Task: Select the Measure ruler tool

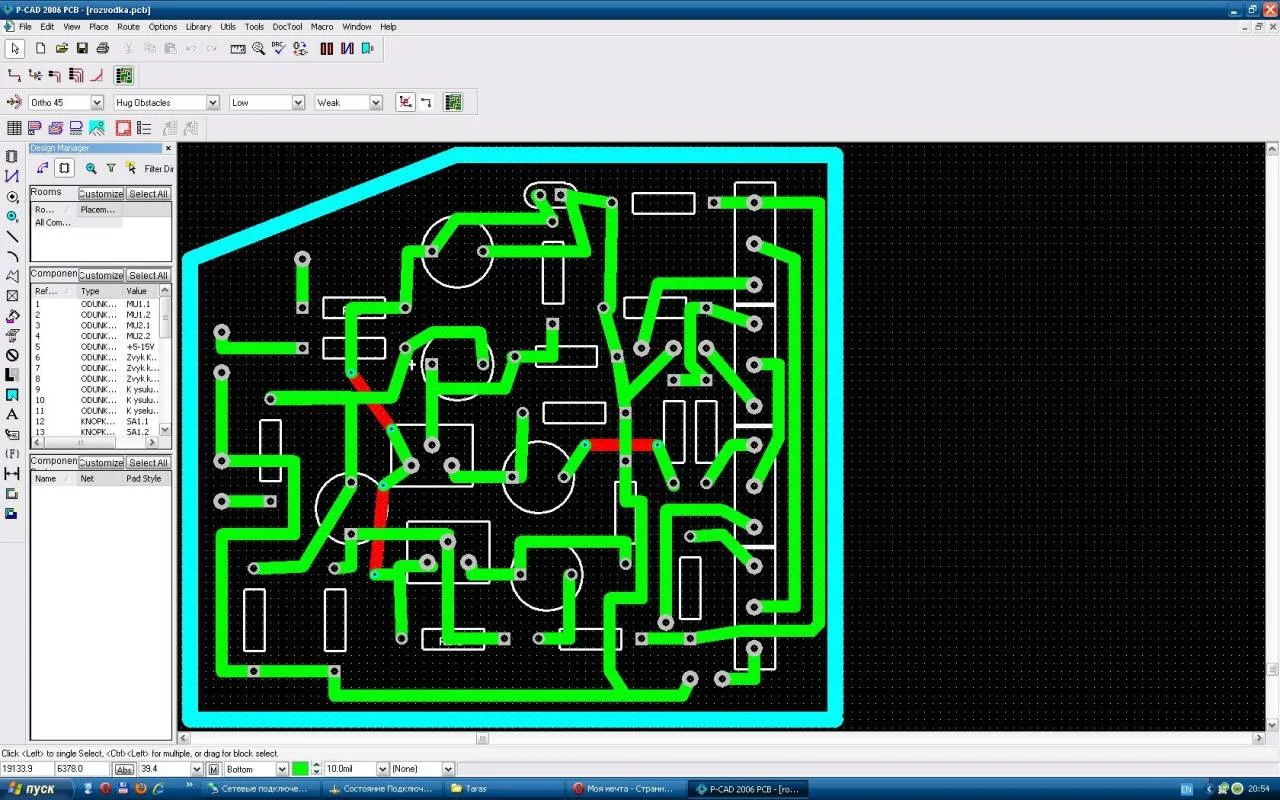Action: click(x=238, y=48)
